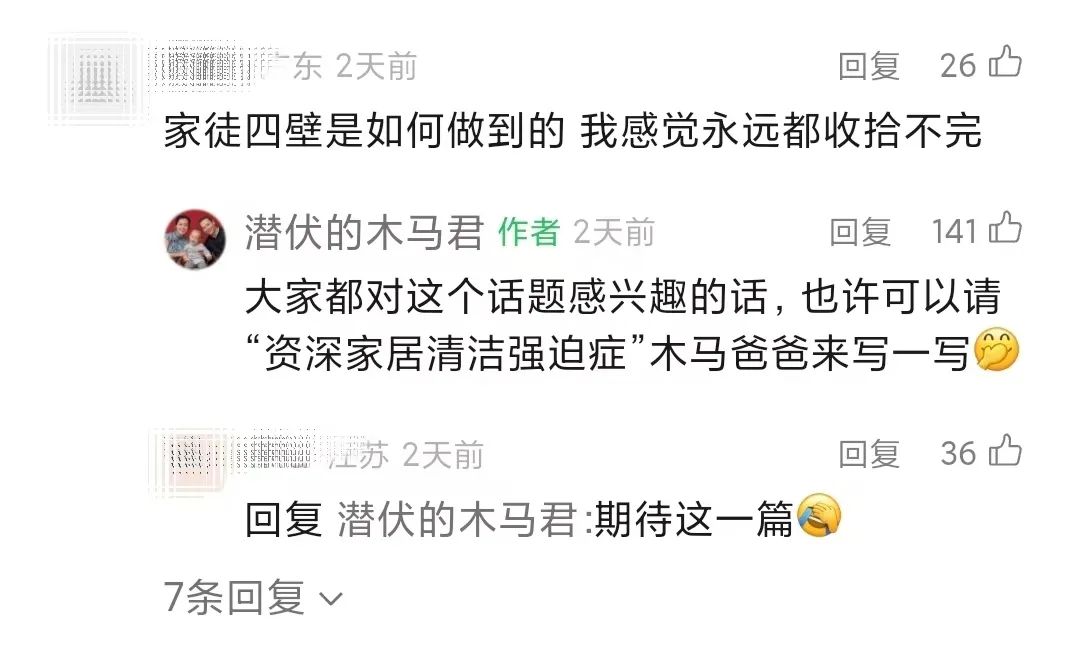Click the 141 like count number

click(x=955, y=232)
